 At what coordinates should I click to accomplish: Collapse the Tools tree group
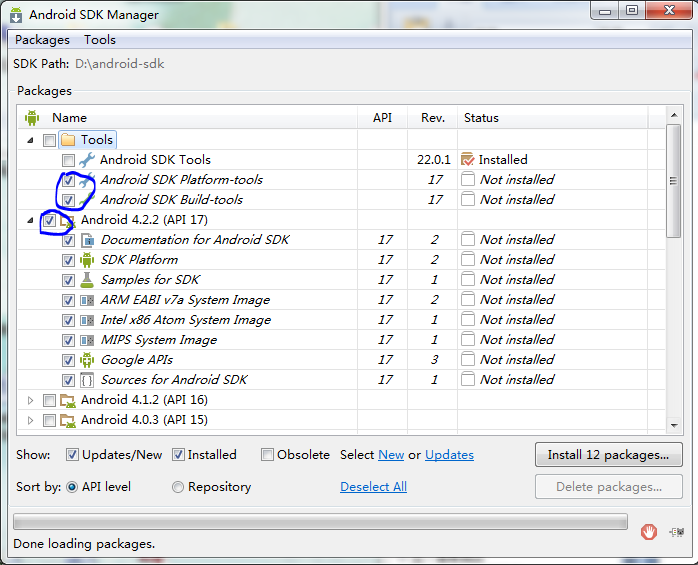[x=30, y=140]
